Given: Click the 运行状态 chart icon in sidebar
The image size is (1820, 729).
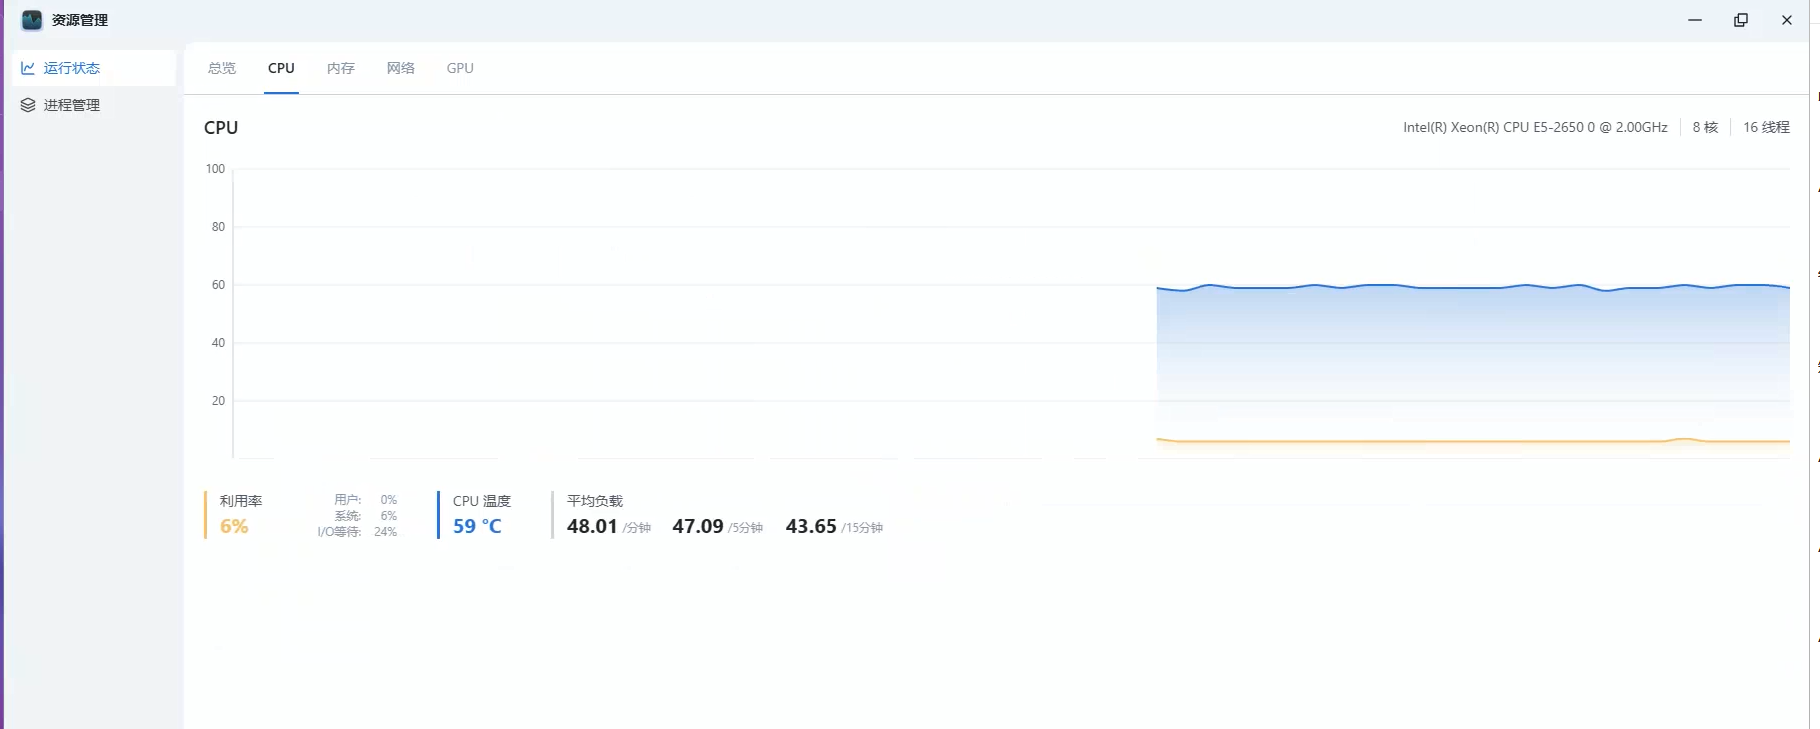Looking at the screenshot, I should [x=28, y=68].
